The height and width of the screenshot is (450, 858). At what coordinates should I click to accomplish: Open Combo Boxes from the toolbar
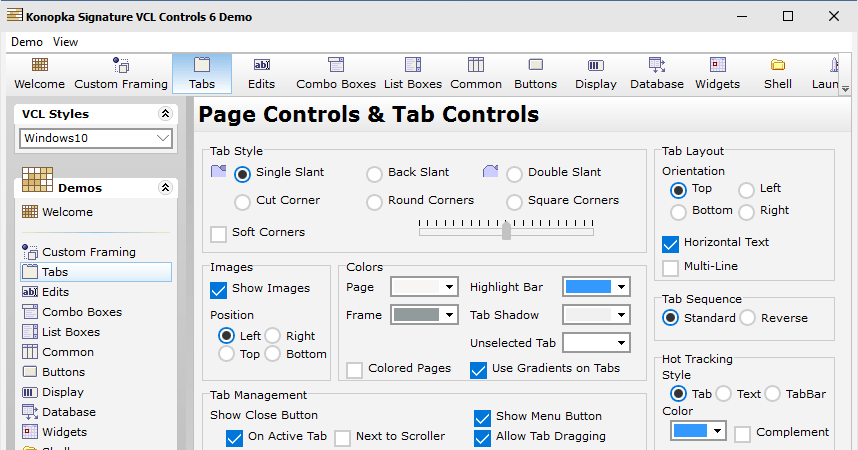336,74
